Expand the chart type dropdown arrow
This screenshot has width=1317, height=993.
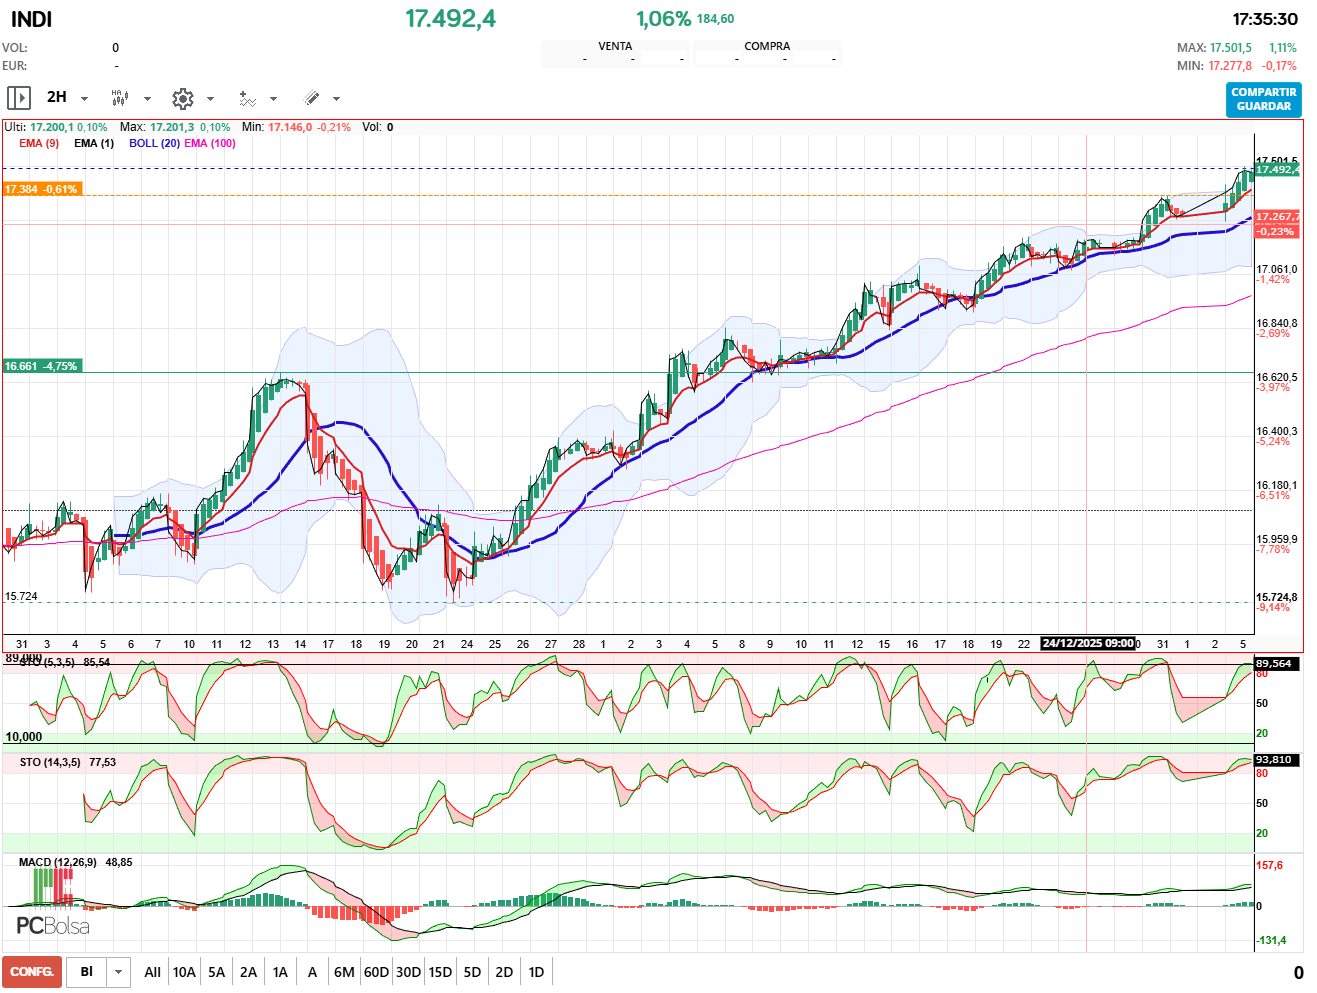(147, 99)
